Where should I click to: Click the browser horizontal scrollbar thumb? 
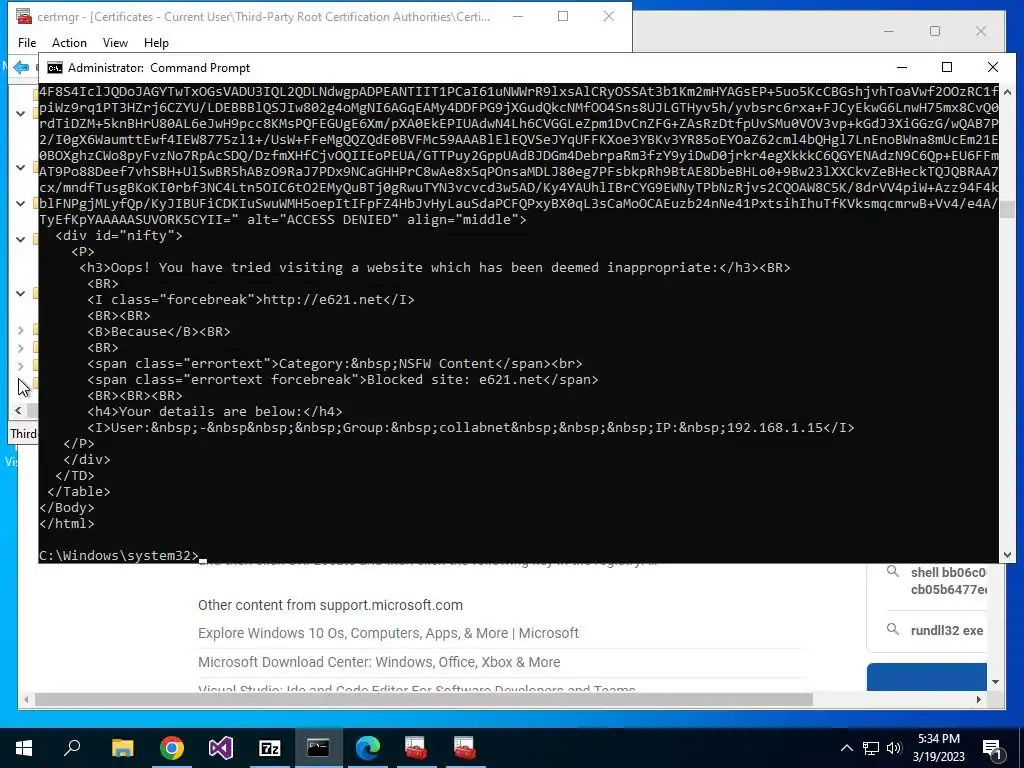(x=423, y=699)
